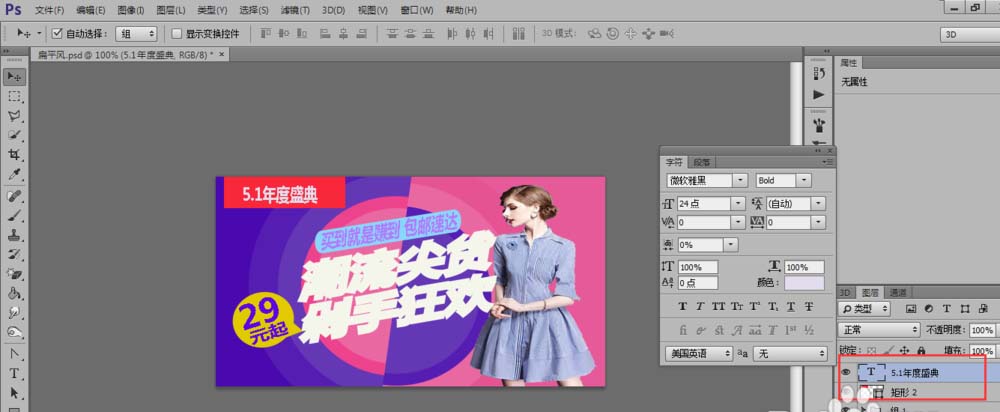This screenshot has height=412, width=1000.
Task: Open the 类型 layer filter dropdown
Action: tap(864, 309)
